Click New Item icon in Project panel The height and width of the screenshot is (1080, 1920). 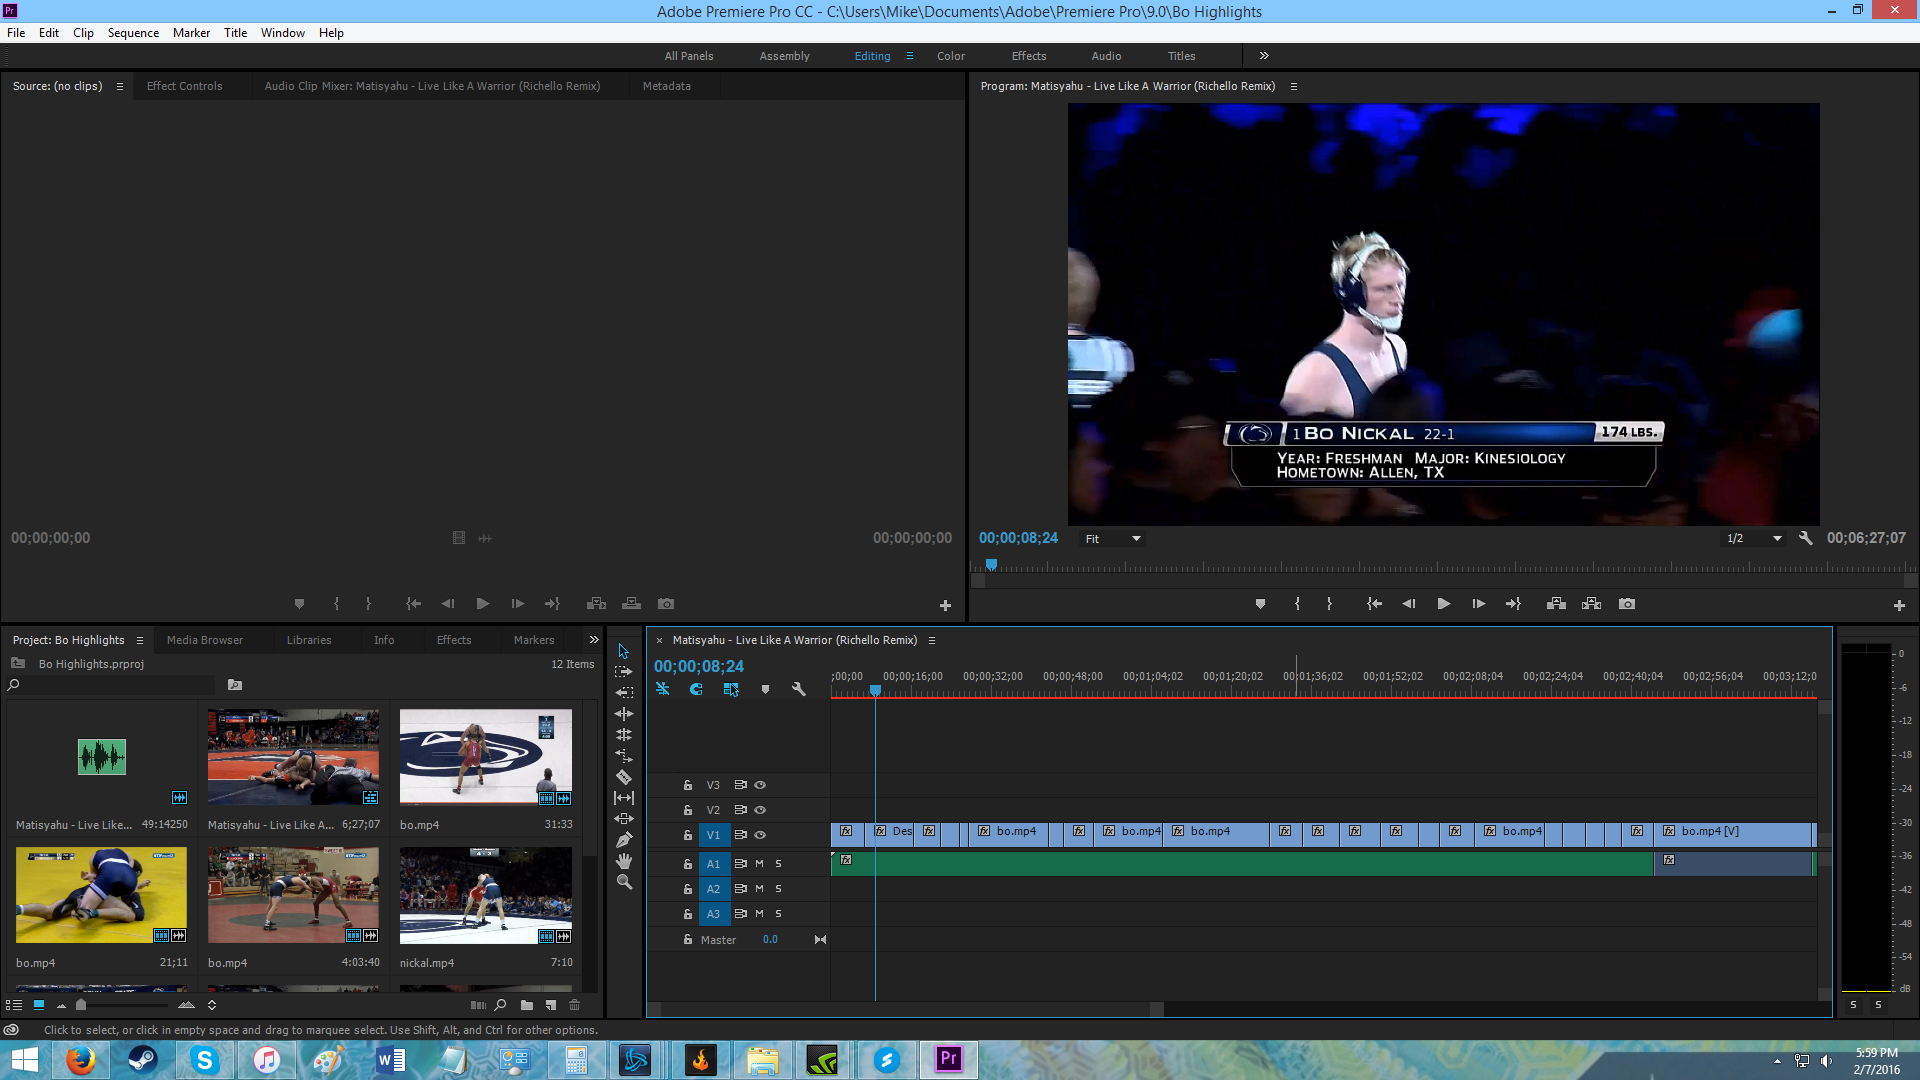(x=550, y=1005)
